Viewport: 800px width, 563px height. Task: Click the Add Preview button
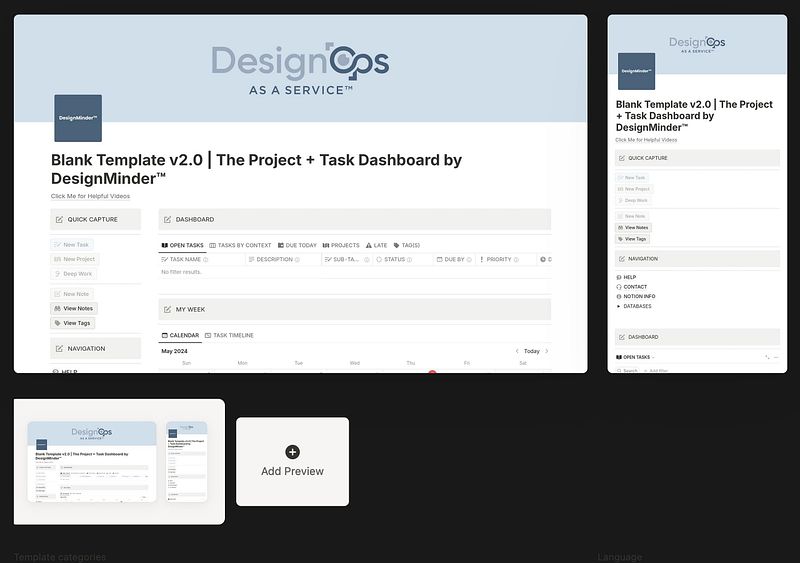(x=292, y=461)
